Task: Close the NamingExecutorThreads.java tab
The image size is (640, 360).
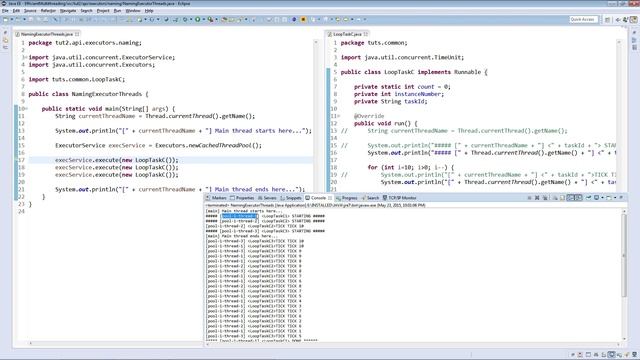Action: click(77, 34)
